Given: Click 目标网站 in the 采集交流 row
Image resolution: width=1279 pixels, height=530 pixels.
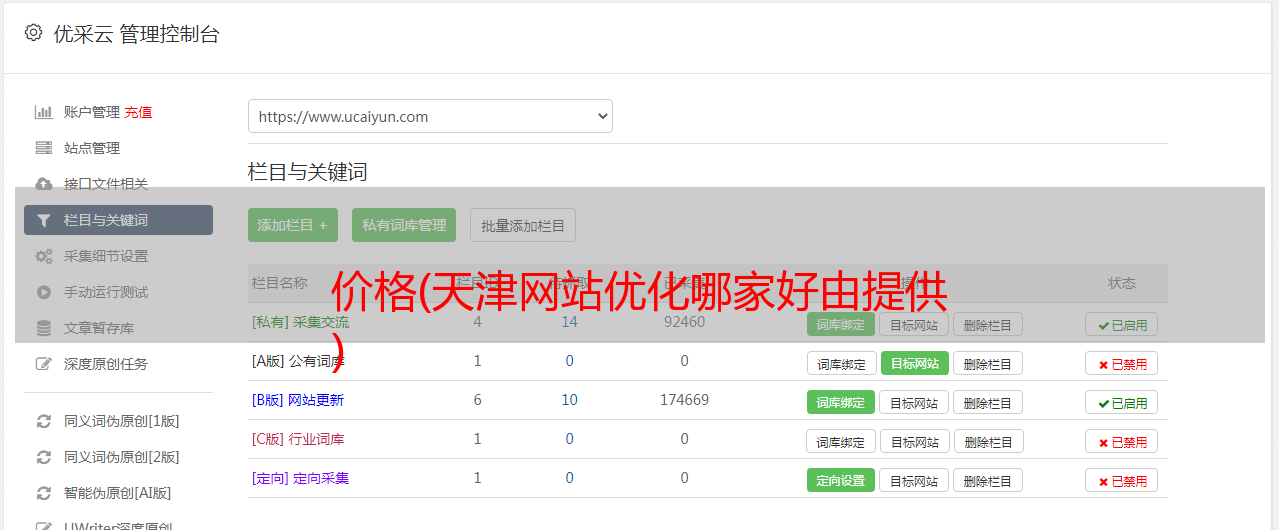Looking at the screenshot, I should coord(914,324).
